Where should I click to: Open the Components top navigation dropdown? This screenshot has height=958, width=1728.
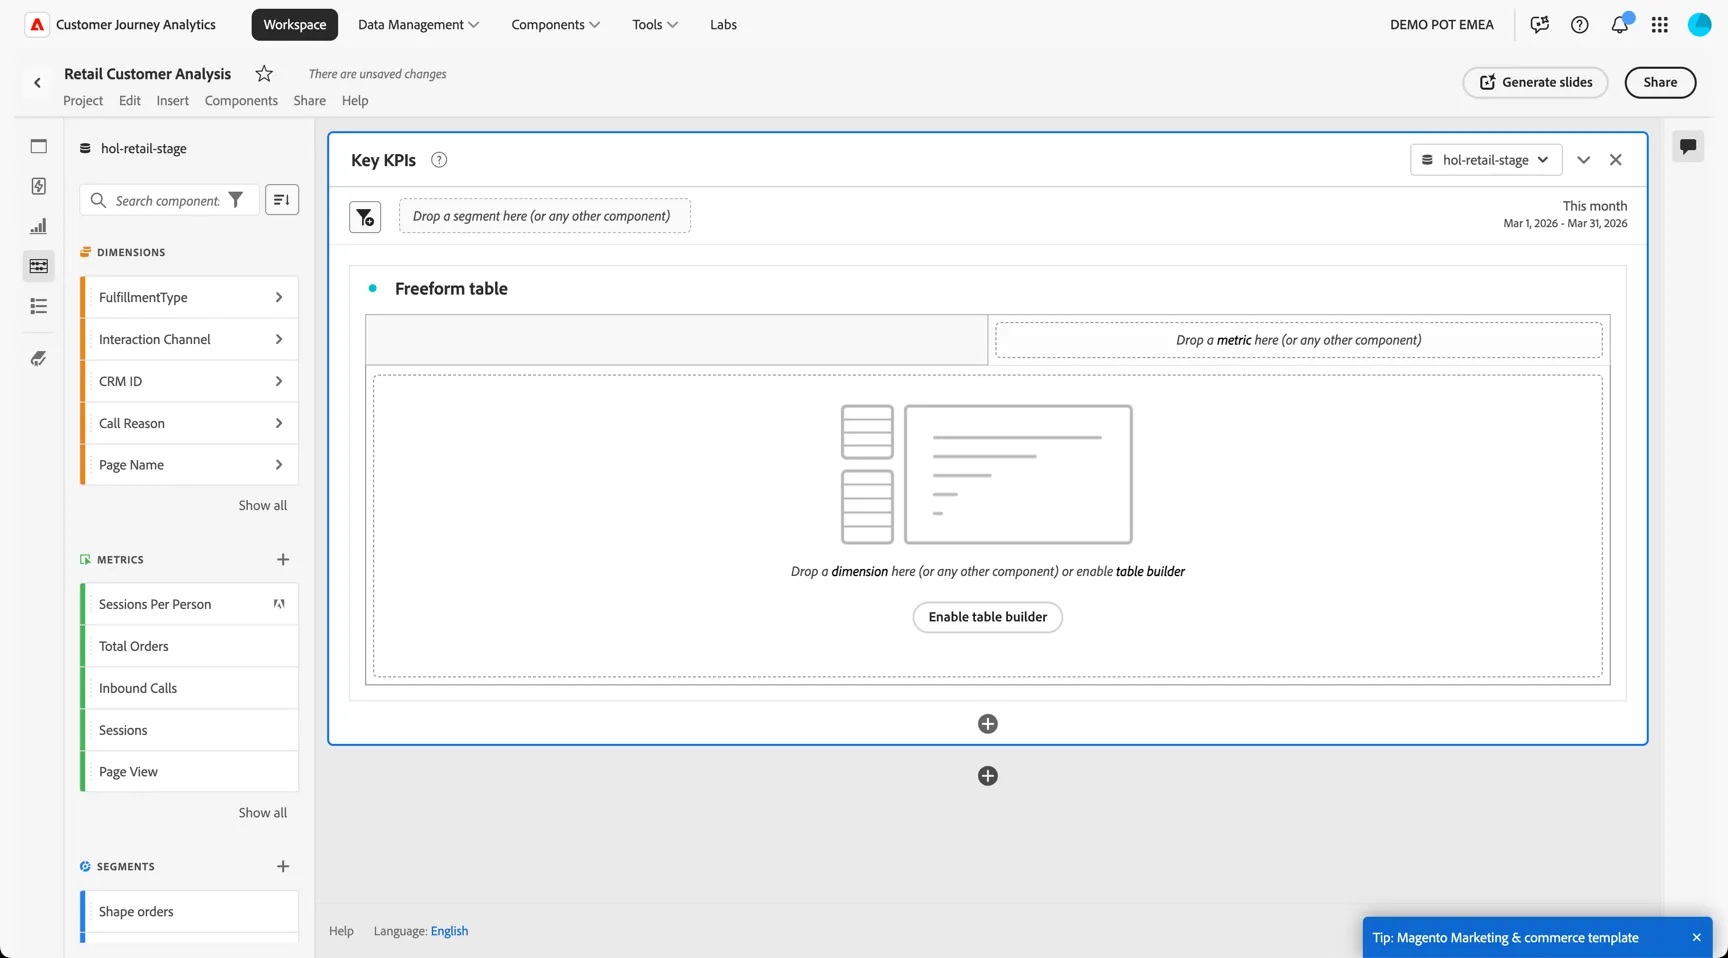[555, 25]
